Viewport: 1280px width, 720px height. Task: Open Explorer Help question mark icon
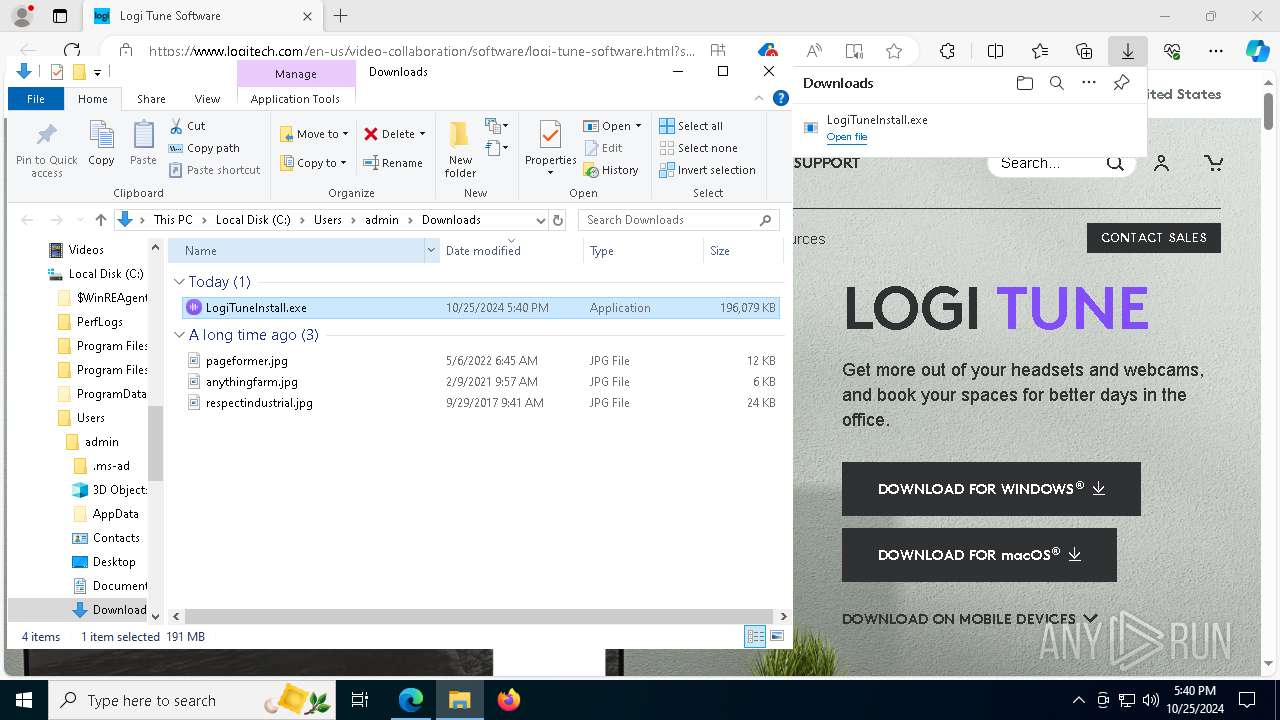(782, 98)
